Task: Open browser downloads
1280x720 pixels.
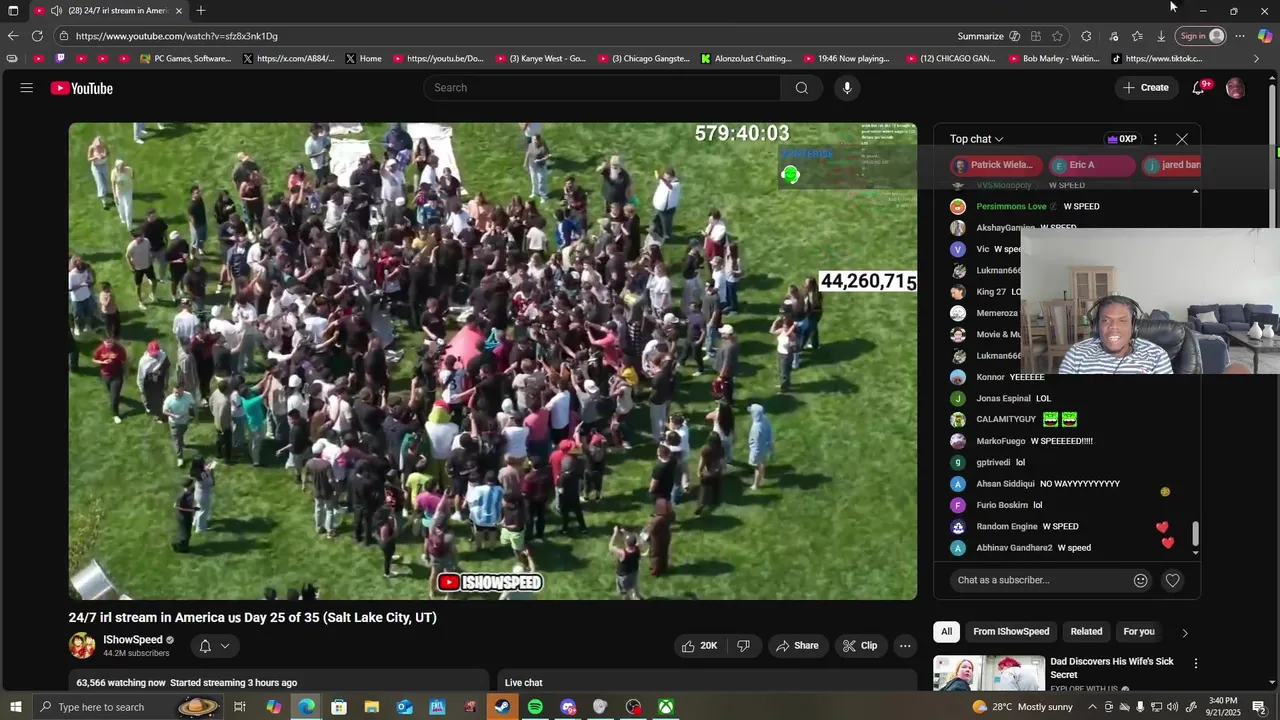Action: pyautogui.click(x=1161, y=36)
